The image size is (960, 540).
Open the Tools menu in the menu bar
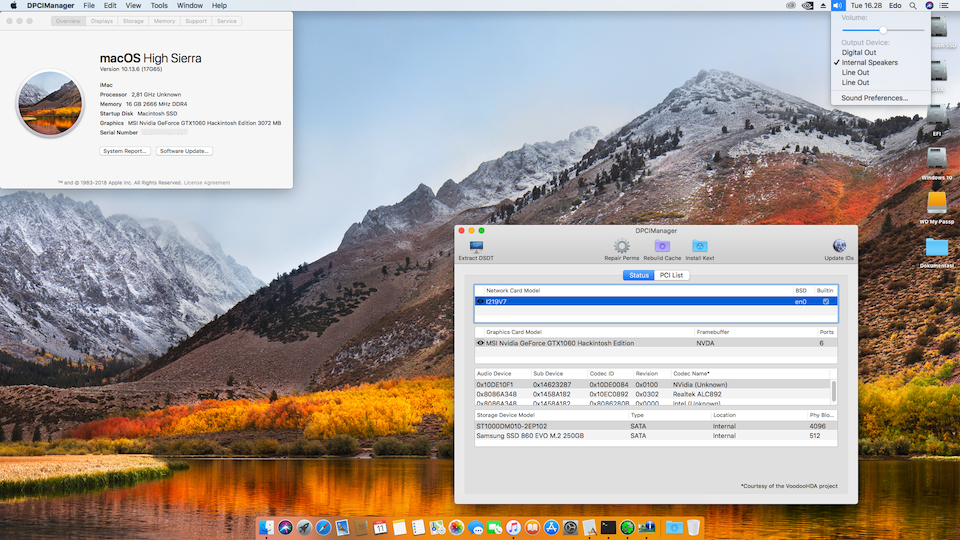tap(159, 5)
